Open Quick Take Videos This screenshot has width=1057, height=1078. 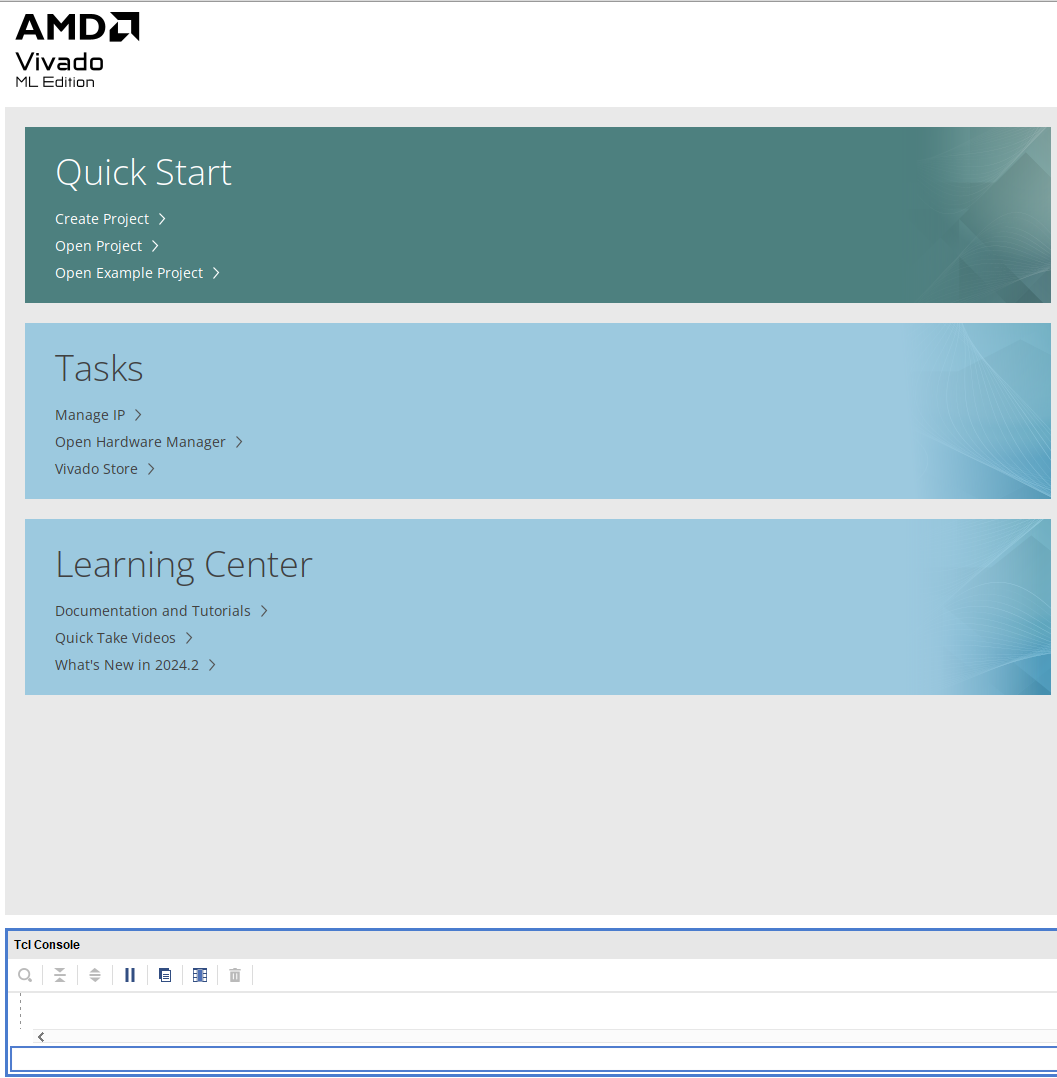tap(115, 638)
